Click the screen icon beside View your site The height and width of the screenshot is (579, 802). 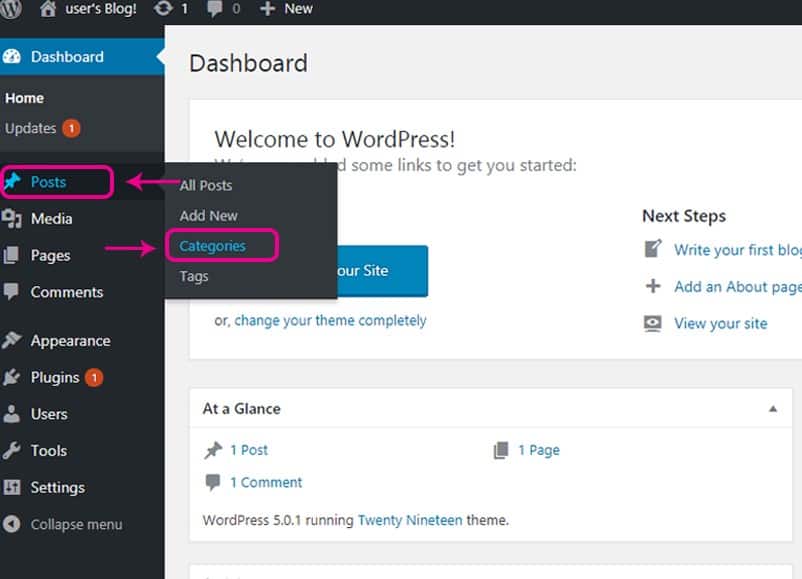[x=653, y=323]
